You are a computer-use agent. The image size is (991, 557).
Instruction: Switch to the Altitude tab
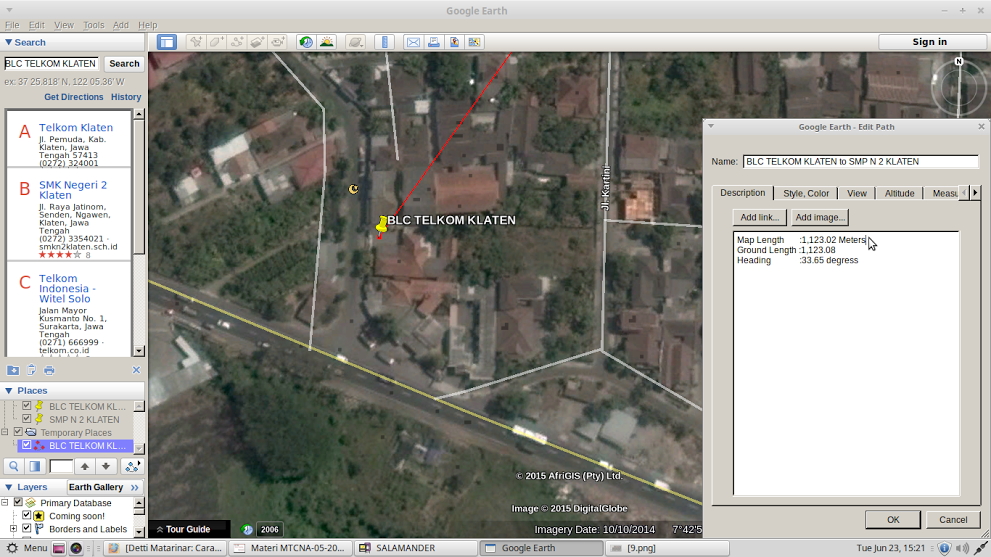(x=899, y=193)
